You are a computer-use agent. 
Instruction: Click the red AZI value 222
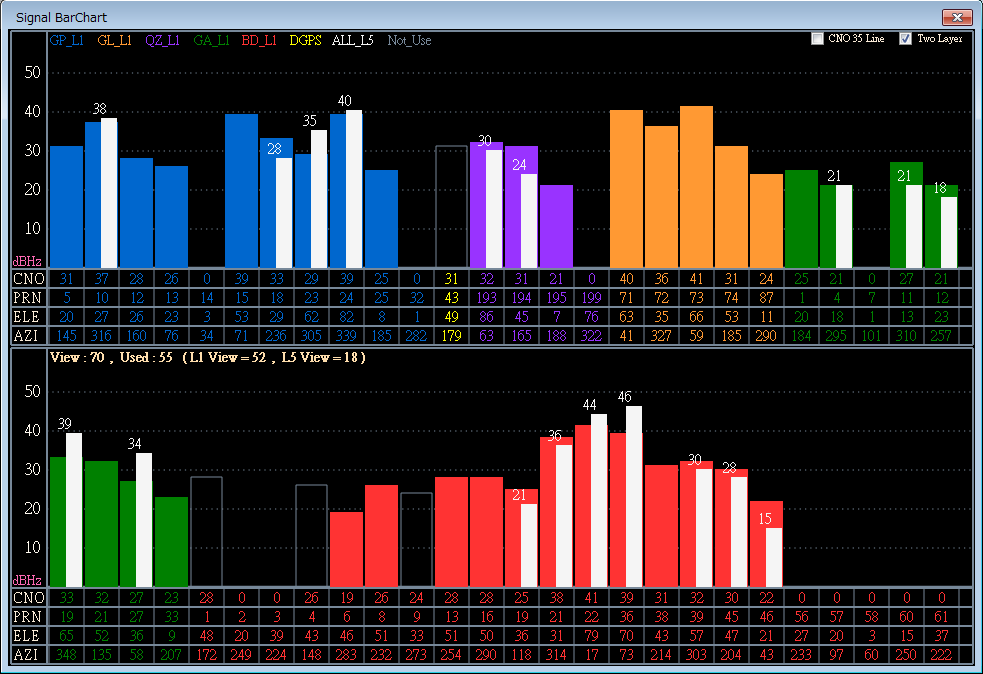tap(942, 655)
